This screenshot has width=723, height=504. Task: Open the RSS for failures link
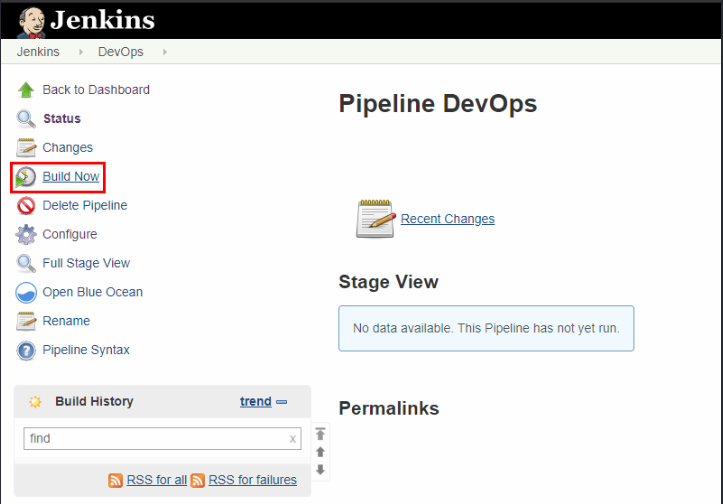[x=253, y=480]
